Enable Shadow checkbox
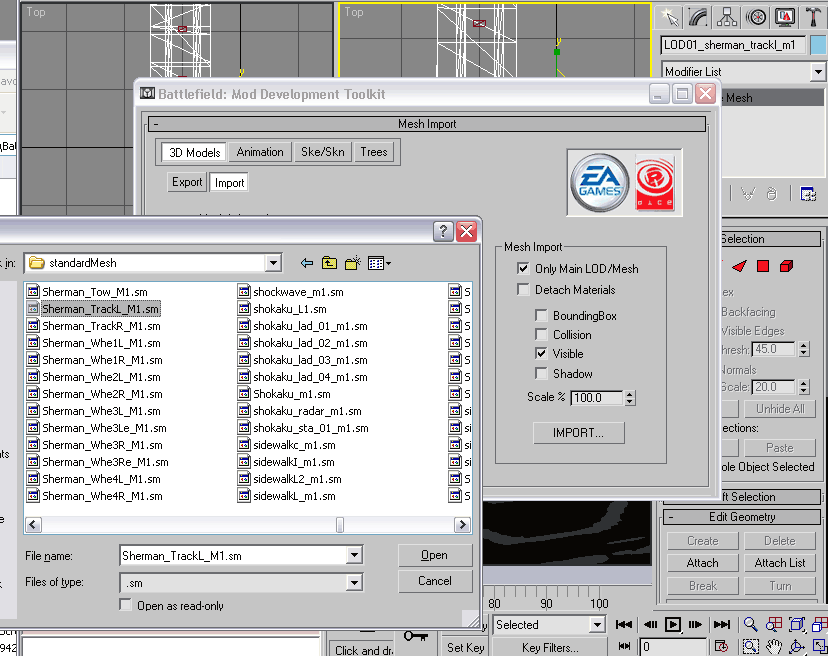The image size is (828, 656). tap(541, 373)
